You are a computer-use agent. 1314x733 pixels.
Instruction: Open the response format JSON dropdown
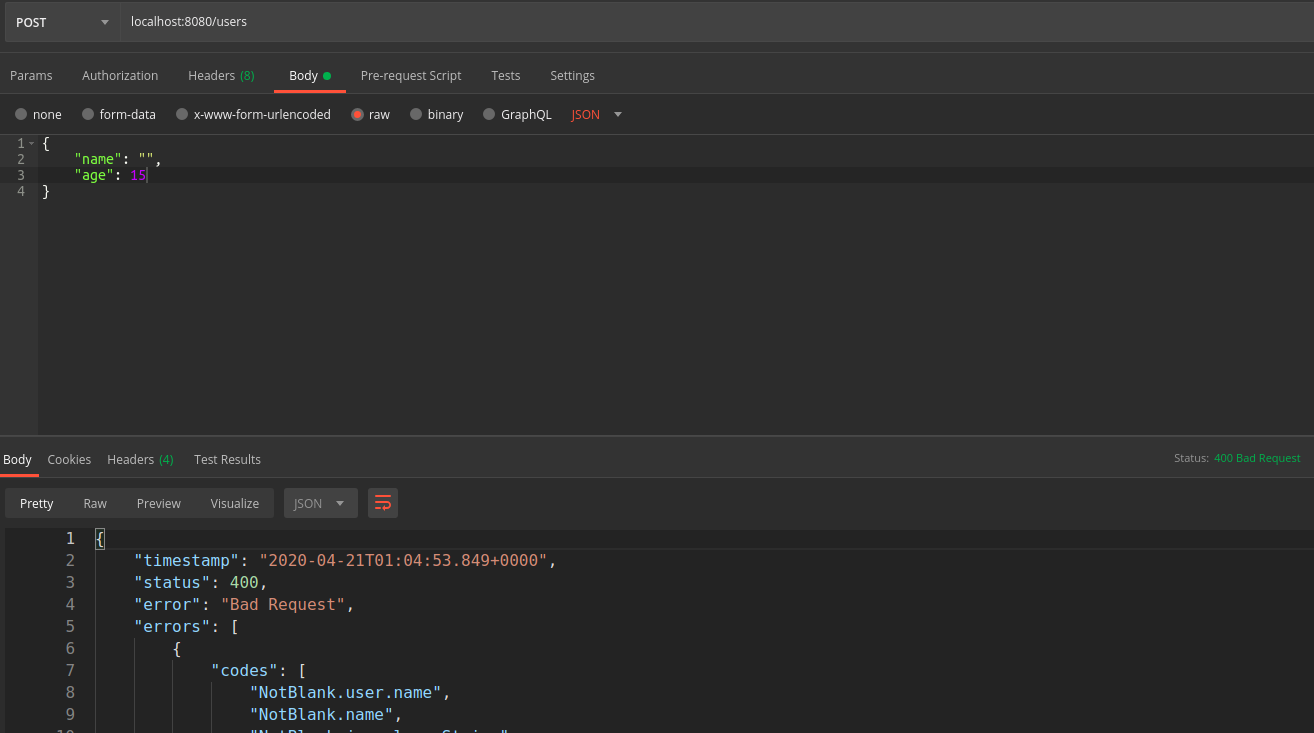click(x=320, y=503)
